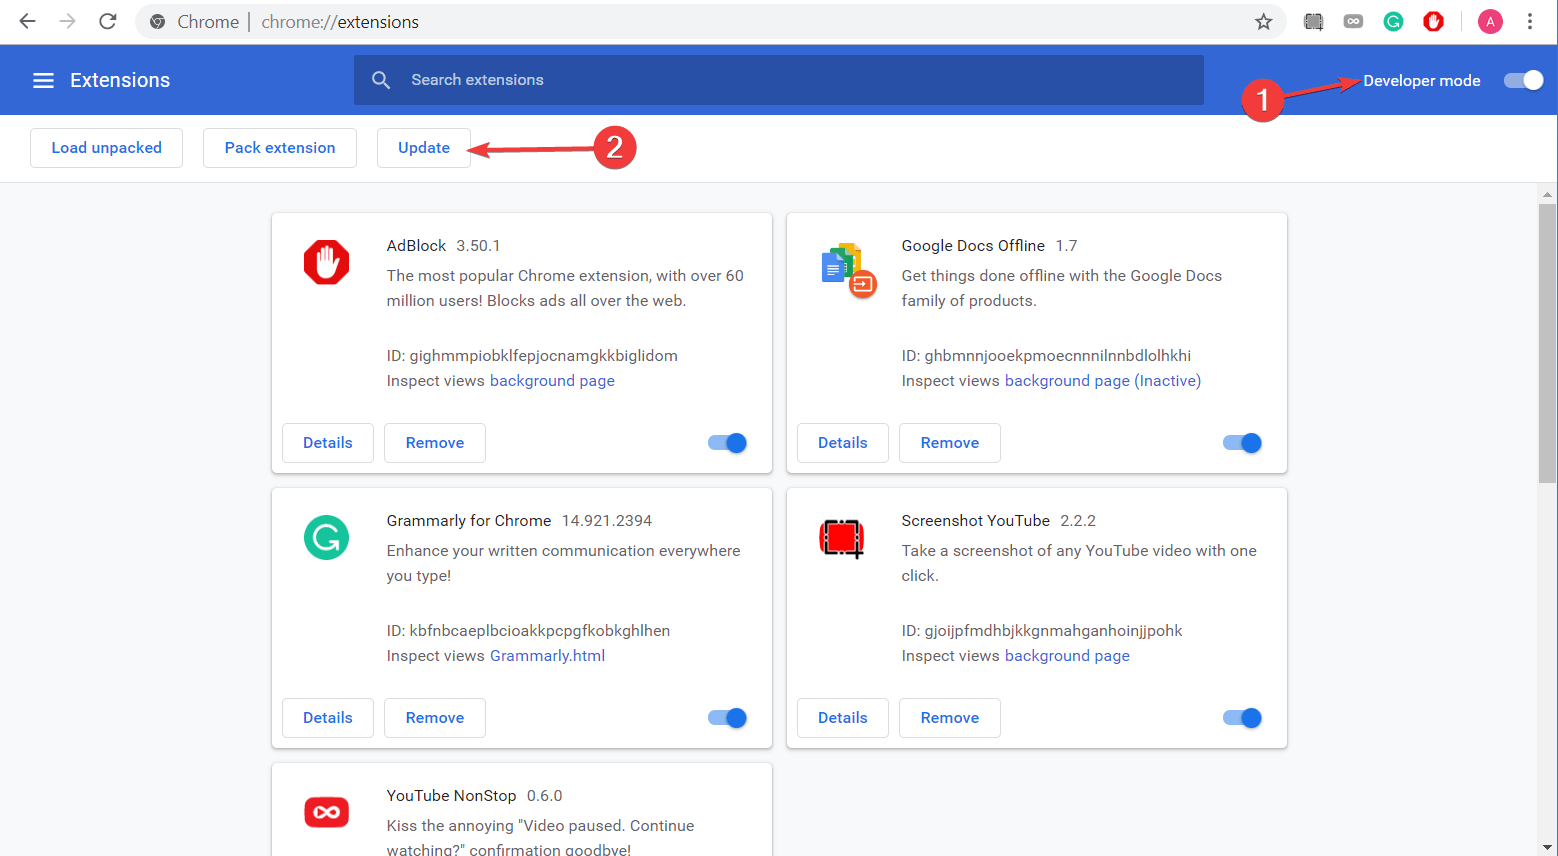The width and height of the screenshot is (1558, 856).
Task: Click the Google Docs Offline logo
Action: click(x=848, y=271)
